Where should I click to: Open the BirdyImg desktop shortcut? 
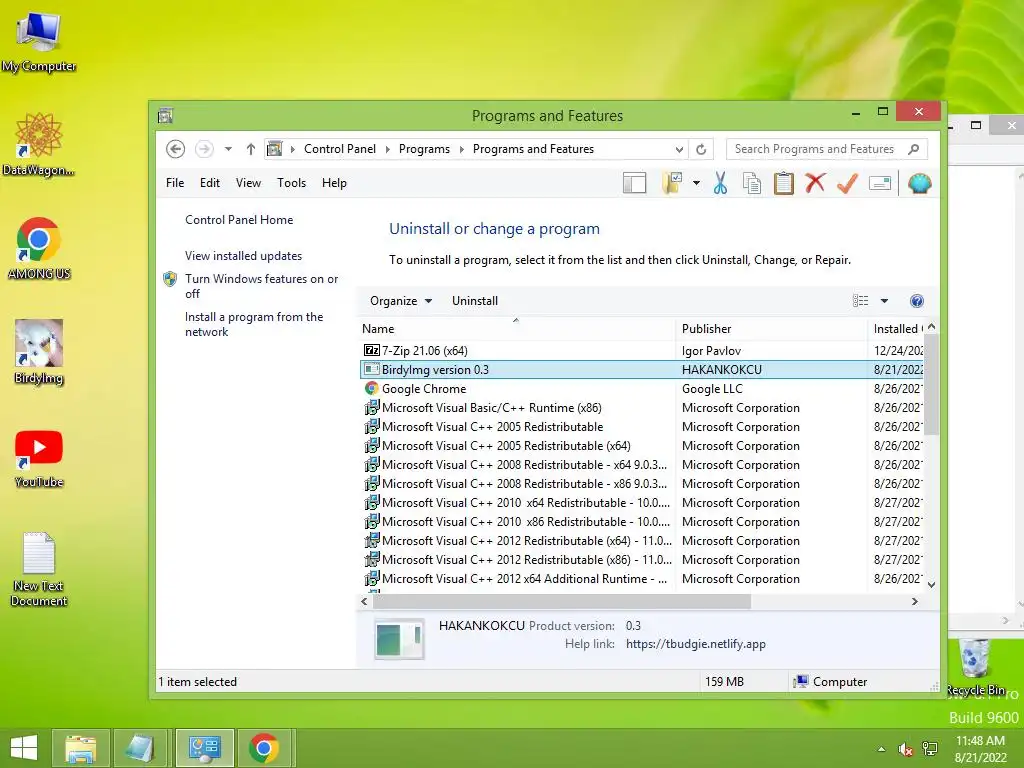point(39,353)
